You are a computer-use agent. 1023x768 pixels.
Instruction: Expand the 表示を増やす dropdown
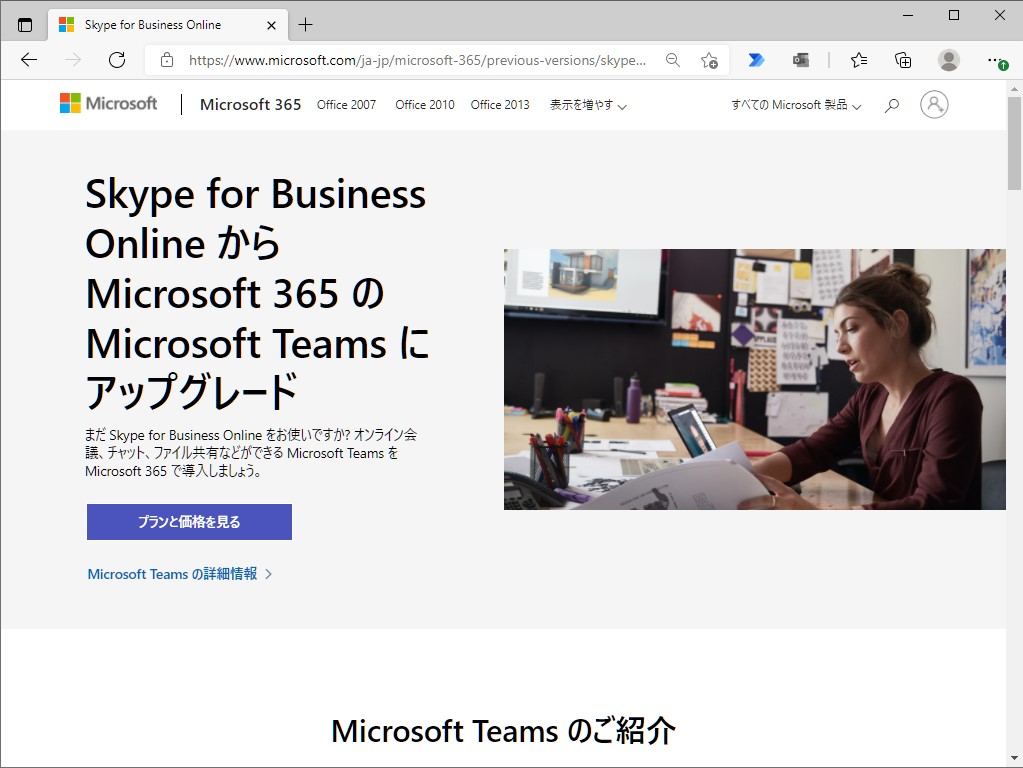coord(585,104)
